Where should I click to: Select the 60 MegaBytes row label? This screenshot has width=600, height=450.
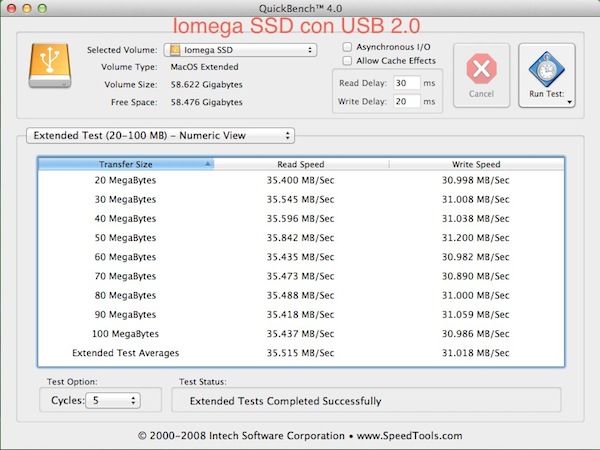coord(126,257)
